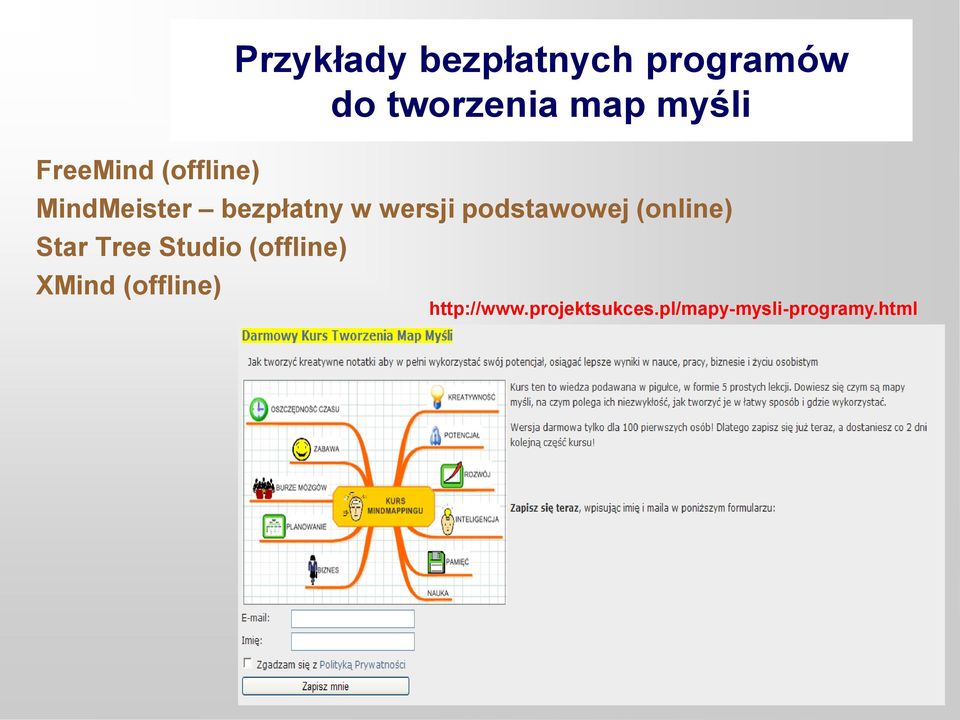This screenshot has height=720, width=960.
Task: Click the green chart icon beside PLANOWANIE
Action: point(274,526)
